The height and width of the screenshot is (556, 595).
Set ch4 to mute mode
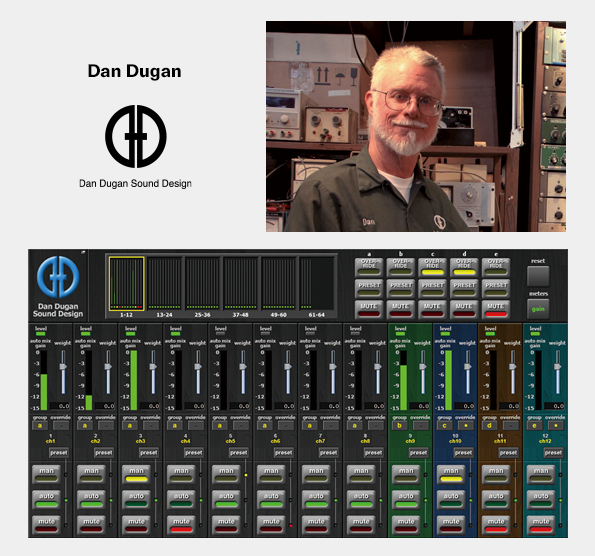click(181, 524)
